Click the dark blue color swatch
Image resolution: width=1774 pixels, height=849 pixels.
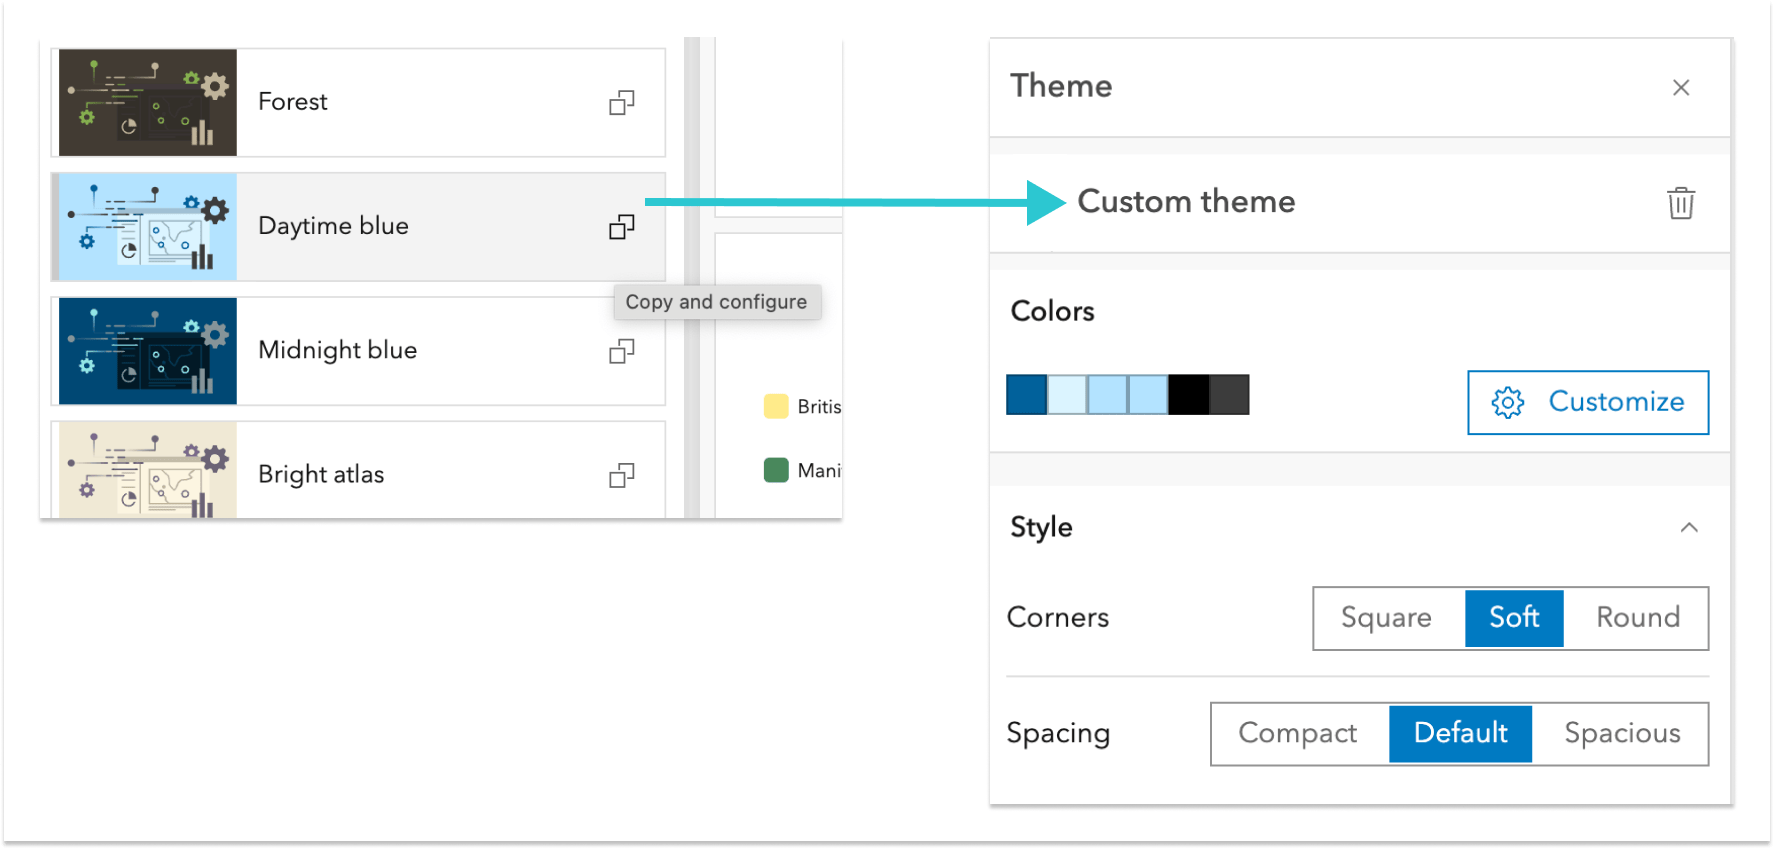(1026, 395)
